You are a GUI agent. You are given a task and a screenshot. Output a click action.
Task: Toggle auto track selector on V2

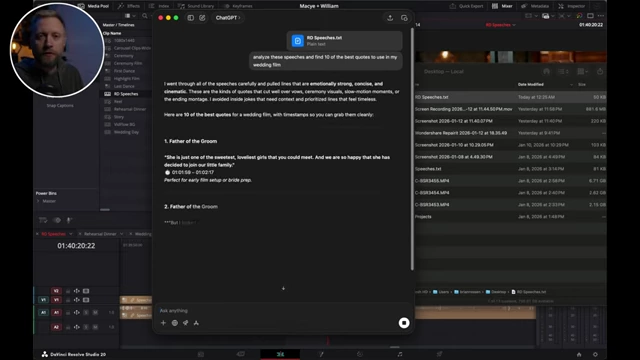tap(77, 291)
